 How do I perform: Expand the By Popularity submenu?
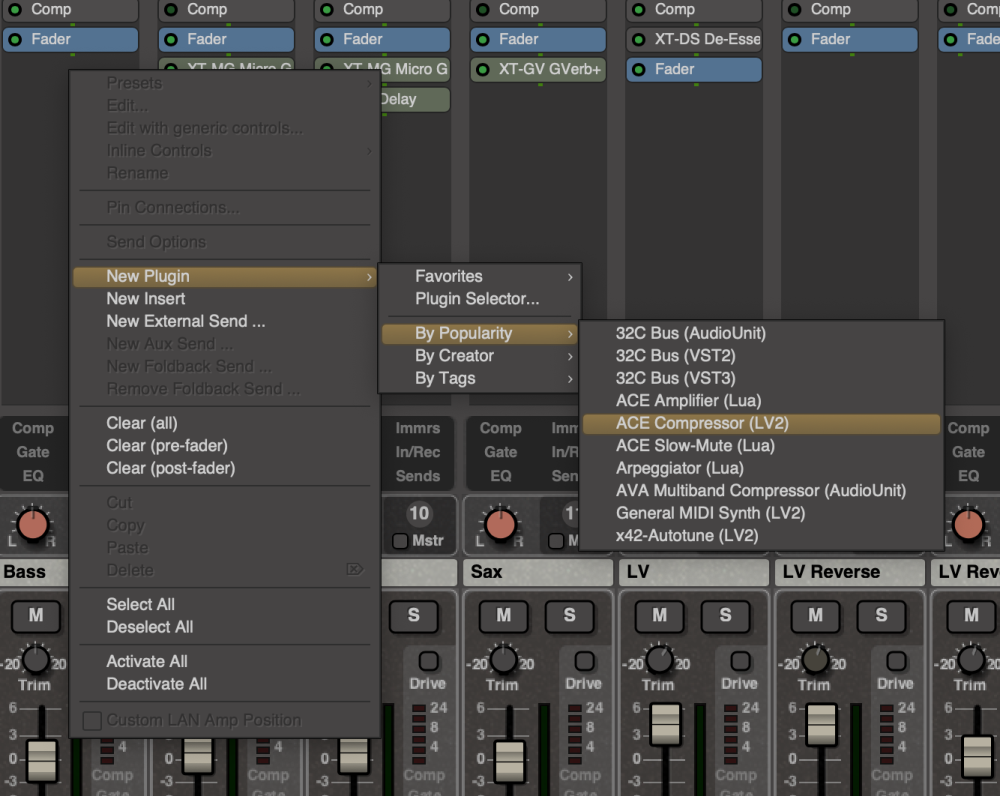tap(480, 333)
